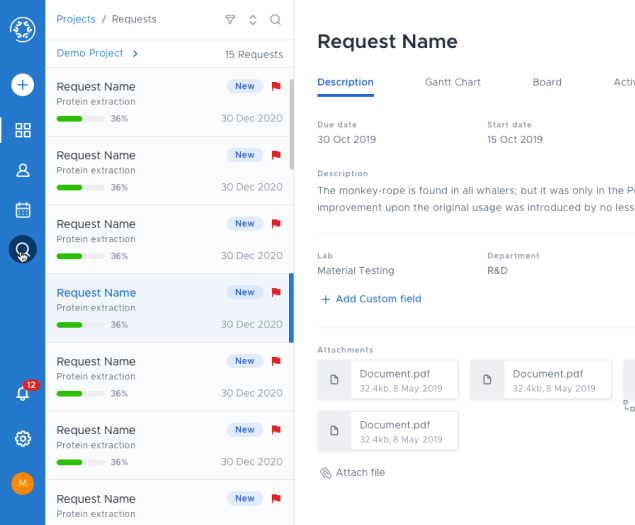Viewport: 635px width, 525px height.
Task: Toggle the red flag on the highlighted request
Action: 276,293
